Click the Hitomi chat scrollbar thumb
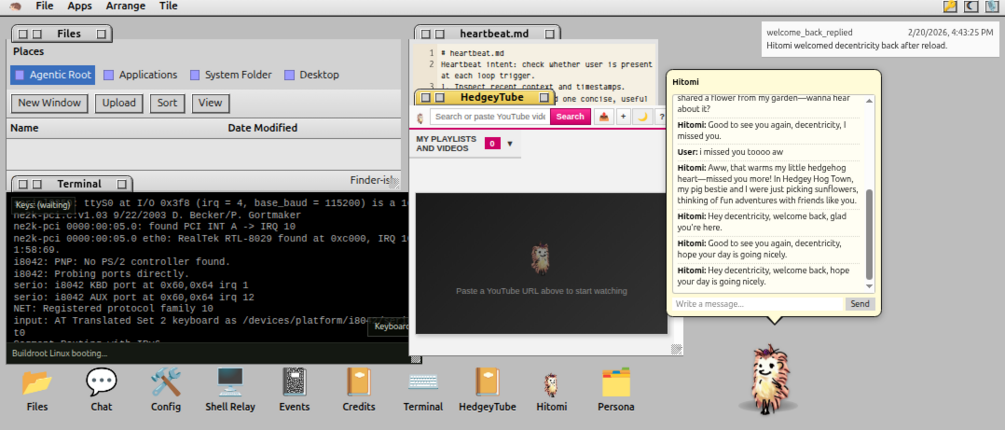The image size is (1005, 430). click(x=870, y=234)
